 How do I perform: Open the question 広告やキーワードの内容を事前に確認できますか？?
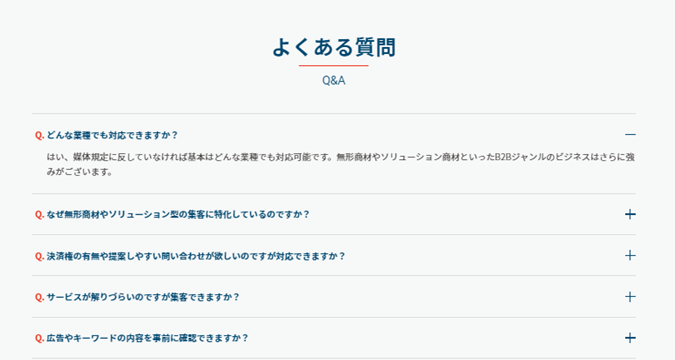(147, 338)
